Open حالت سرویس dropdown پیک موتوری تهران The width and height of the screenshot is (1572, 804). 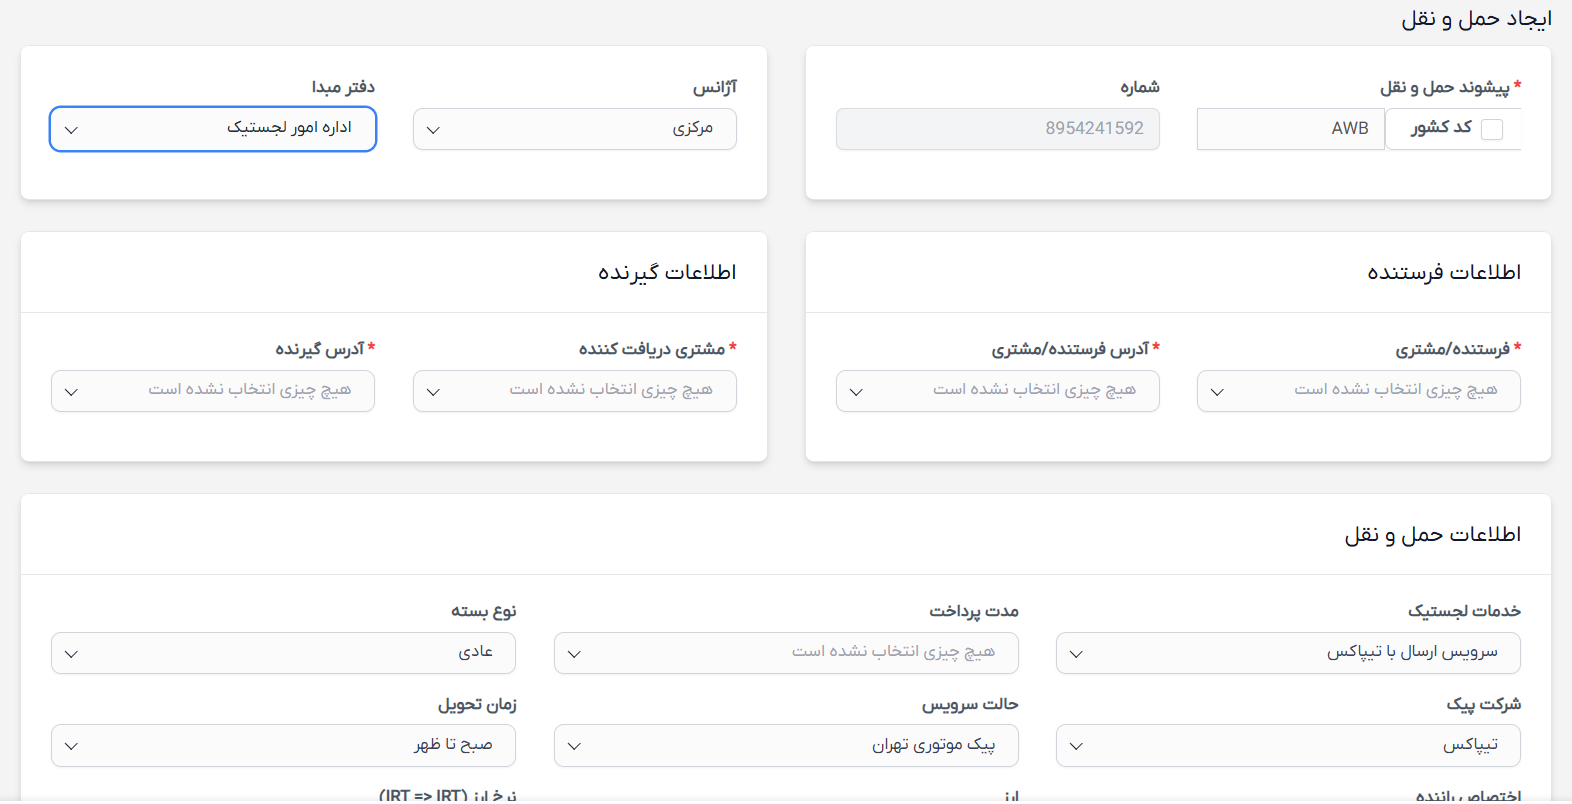786,745
